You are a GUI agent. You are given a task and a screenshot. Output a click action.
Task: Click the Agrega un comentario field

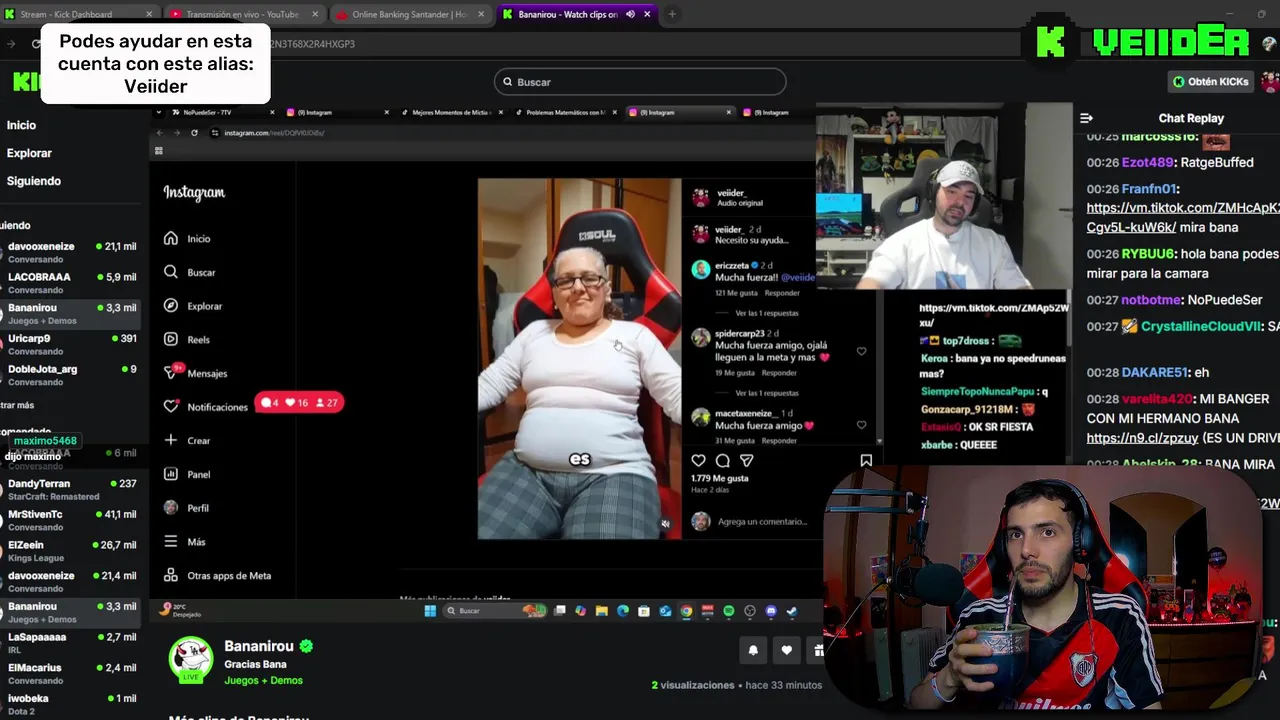762,521
